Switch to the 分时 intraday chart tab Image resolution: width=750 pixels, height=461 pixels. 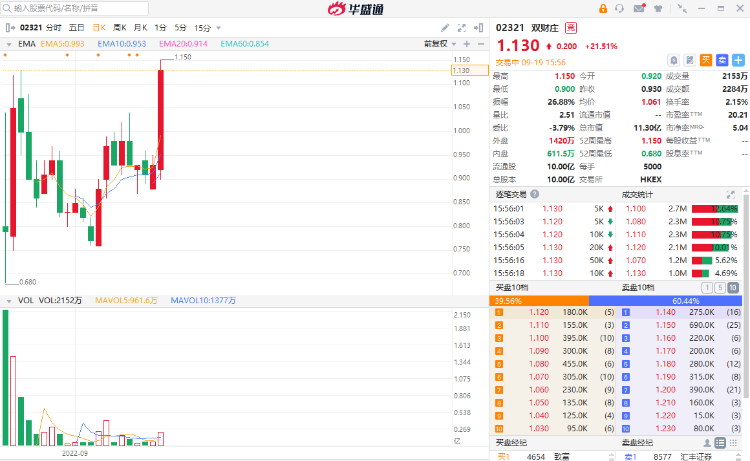(54, 28)
